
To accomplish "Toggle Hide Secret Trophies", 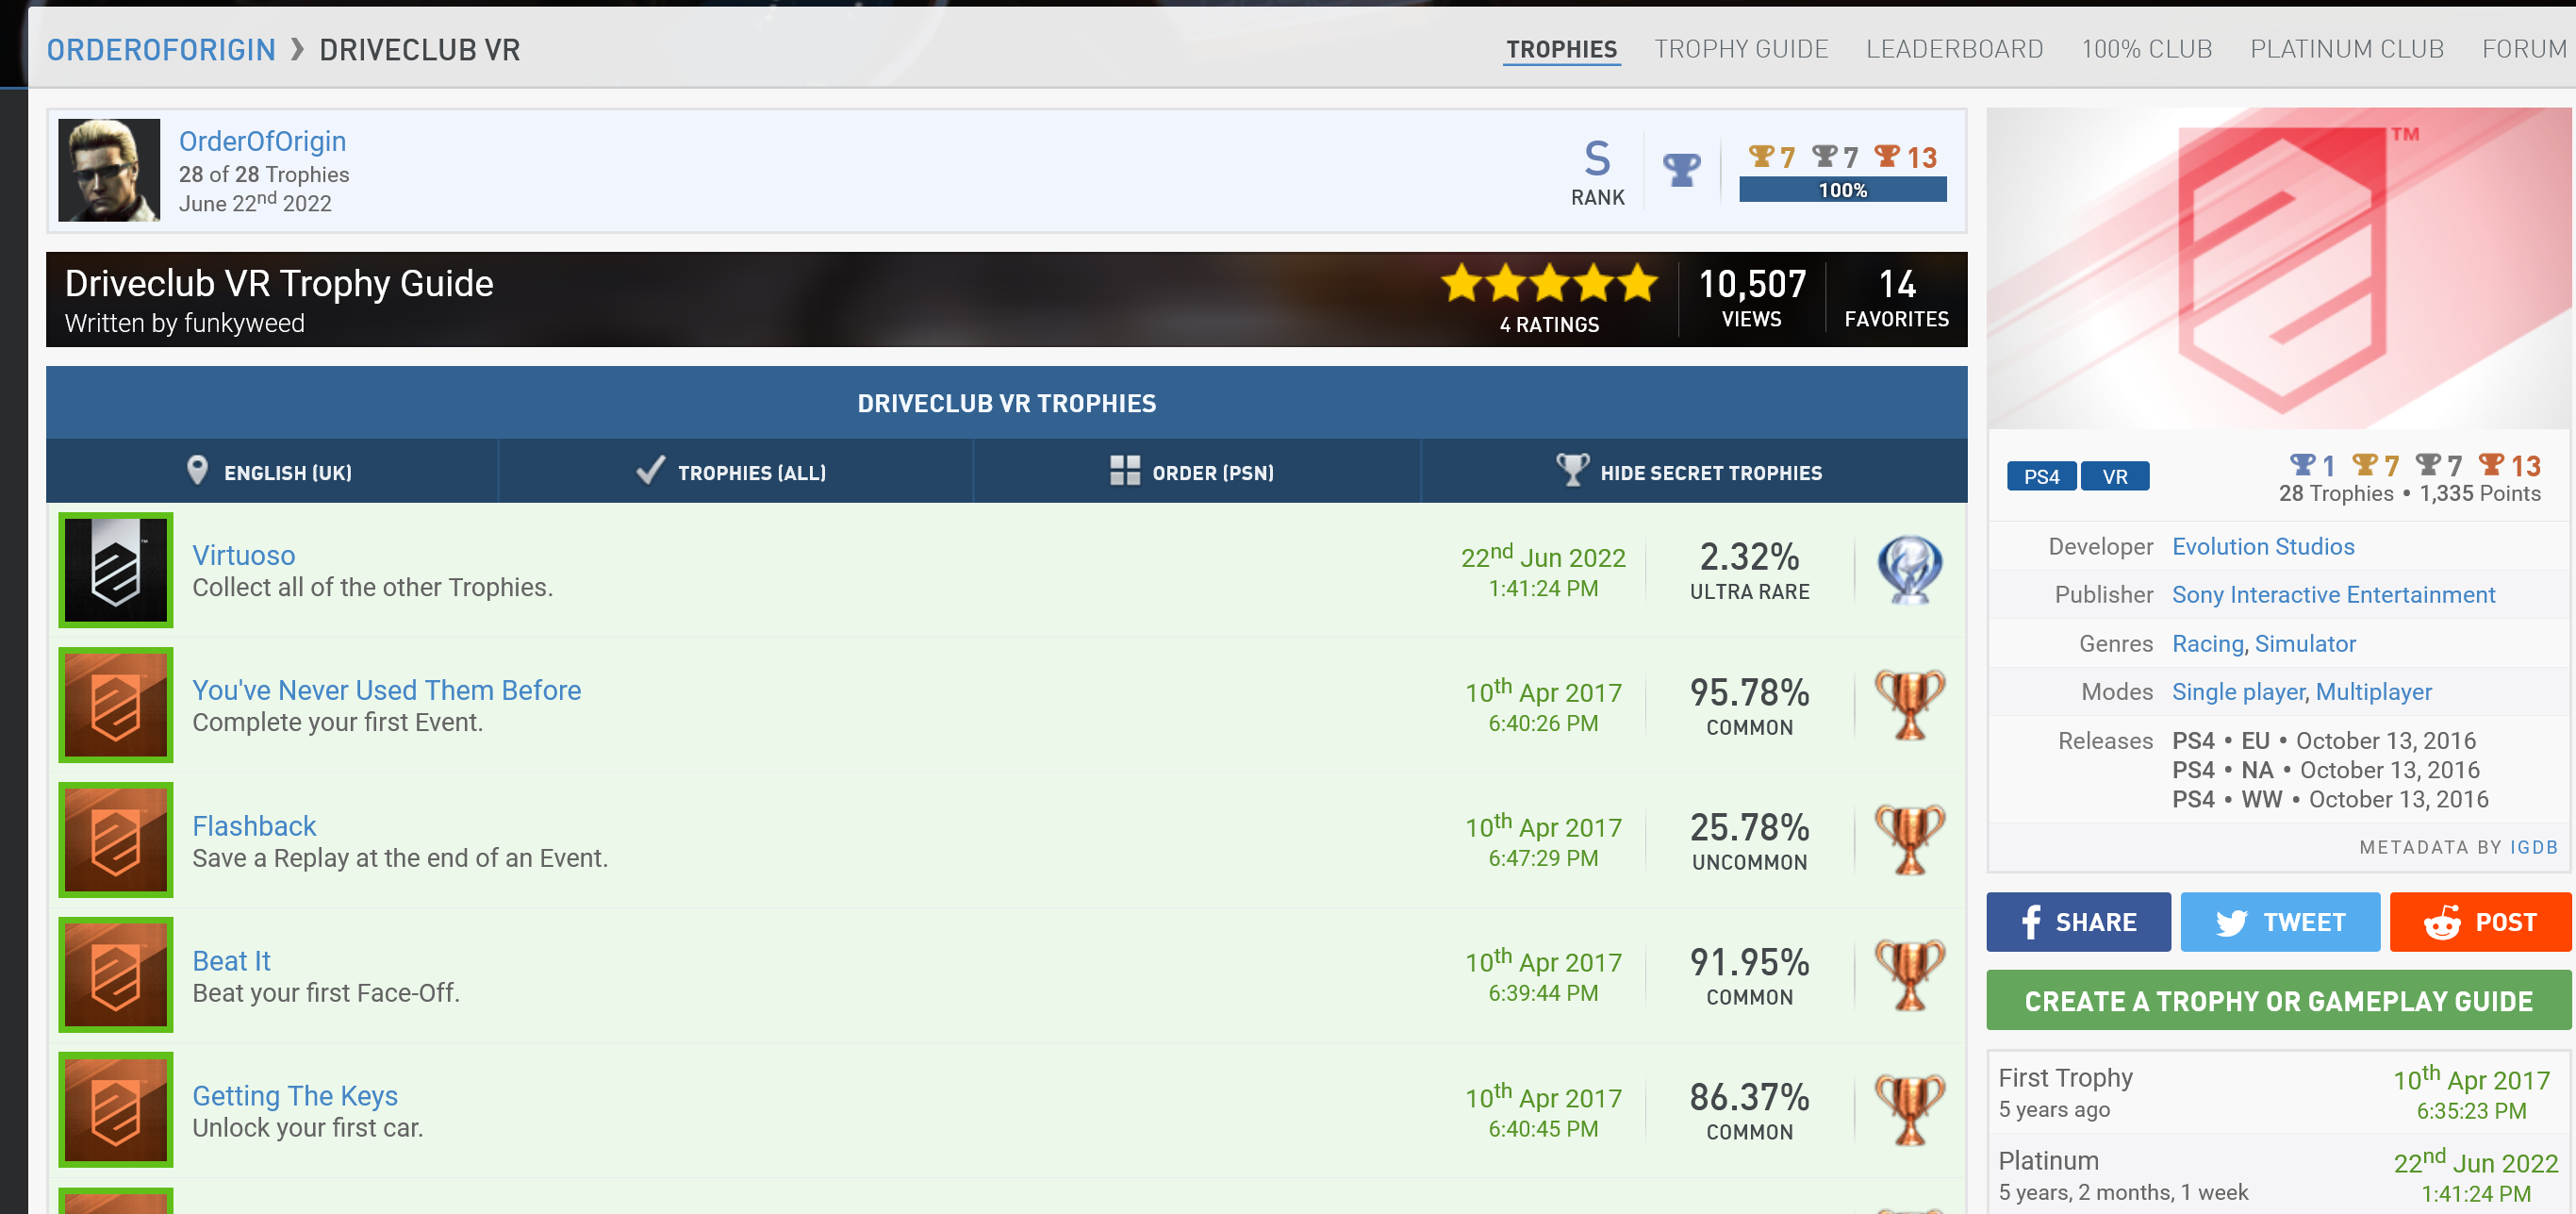I will click(1692, 472).
